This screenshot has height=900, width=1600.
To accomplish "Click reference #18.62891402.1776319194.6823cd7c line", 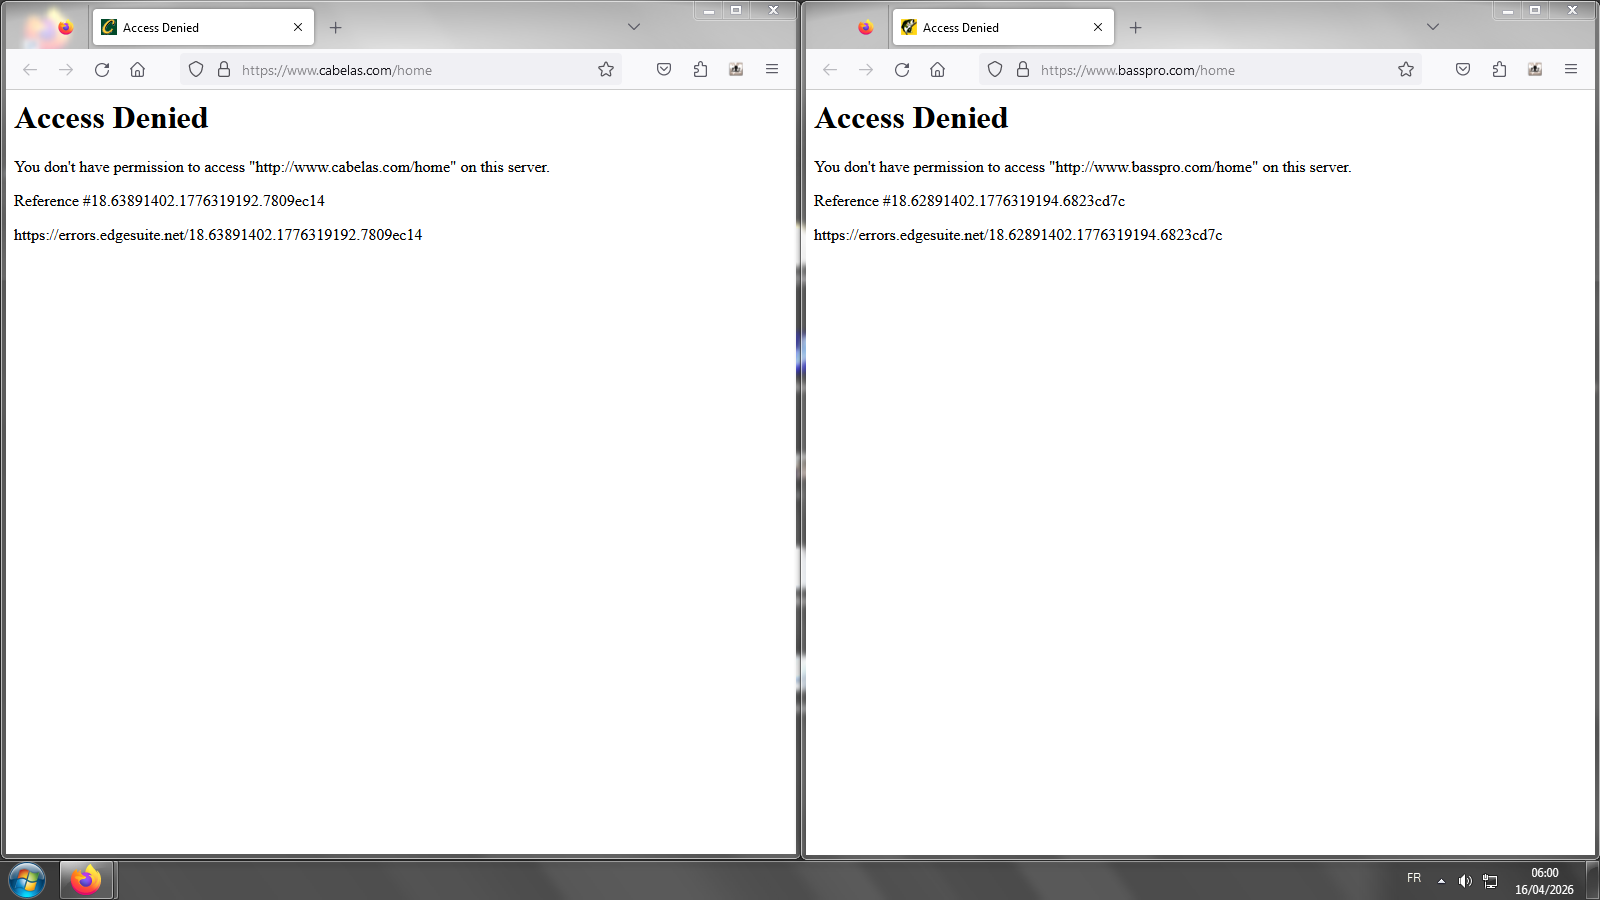I will [969, 201].
